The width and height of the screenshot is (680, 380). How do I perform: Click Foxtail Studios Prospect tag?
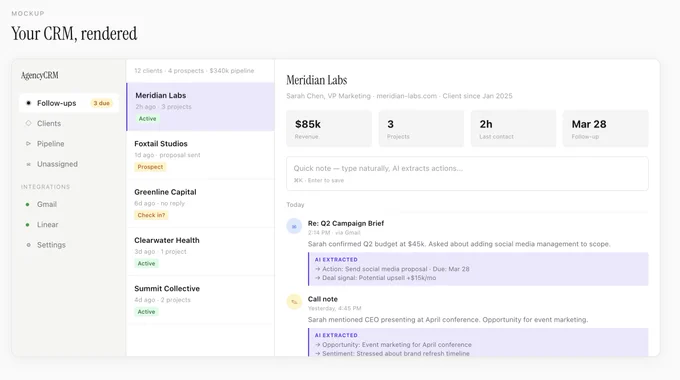(150, 167)
